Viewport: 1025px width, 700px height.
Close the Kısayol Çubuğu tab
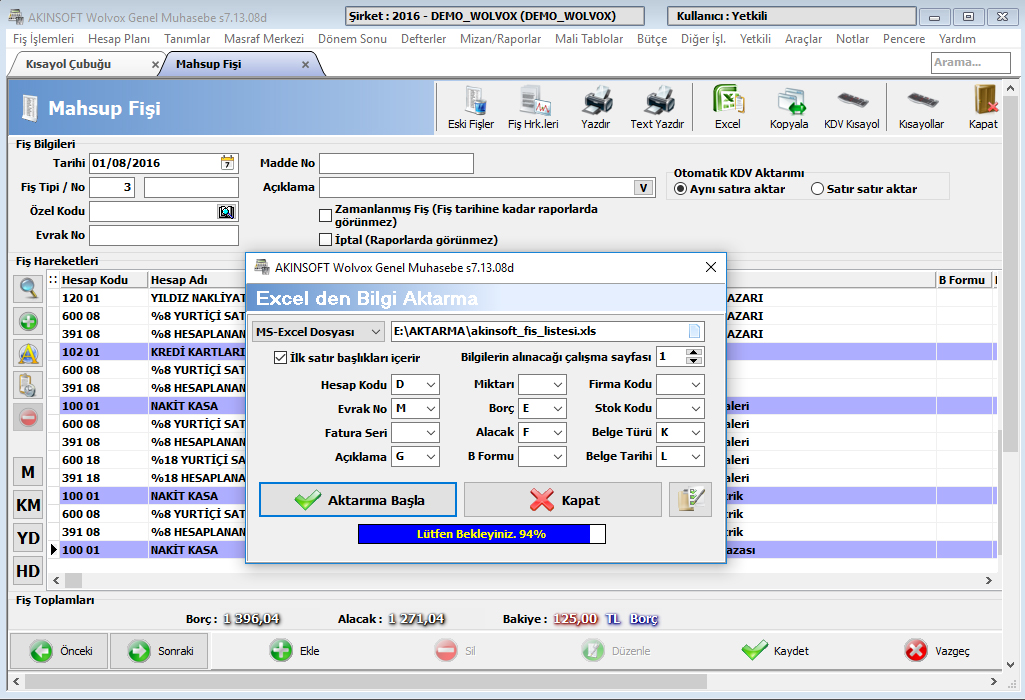[155, 65]
